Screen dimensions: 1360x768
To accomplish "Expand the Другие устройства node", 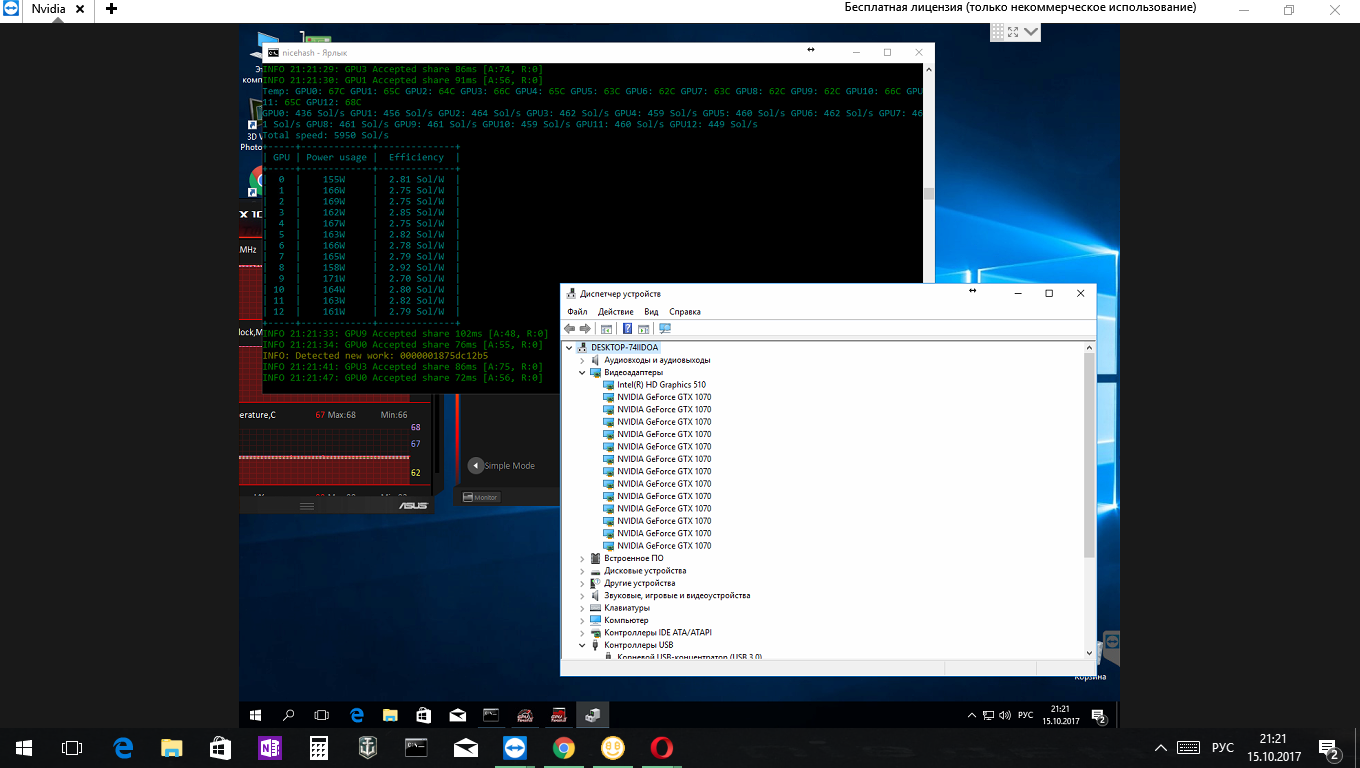I will coord(582,583).
